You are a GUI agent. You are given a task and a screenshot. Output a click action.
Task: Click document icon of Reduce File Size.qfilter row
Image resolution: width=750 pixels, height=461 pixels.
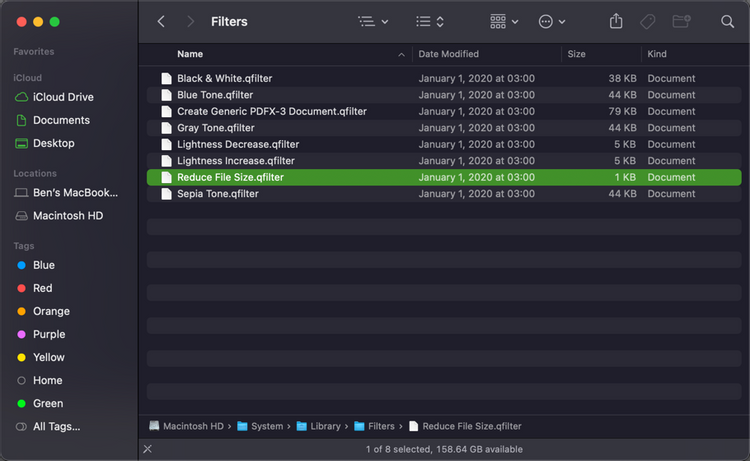pyautogui.click(x=166, y=177)
